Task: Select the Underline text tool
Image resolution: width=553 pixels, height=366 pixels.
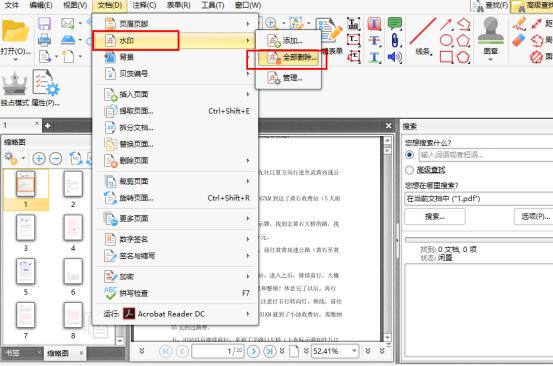Action: [x=374, y=57]
